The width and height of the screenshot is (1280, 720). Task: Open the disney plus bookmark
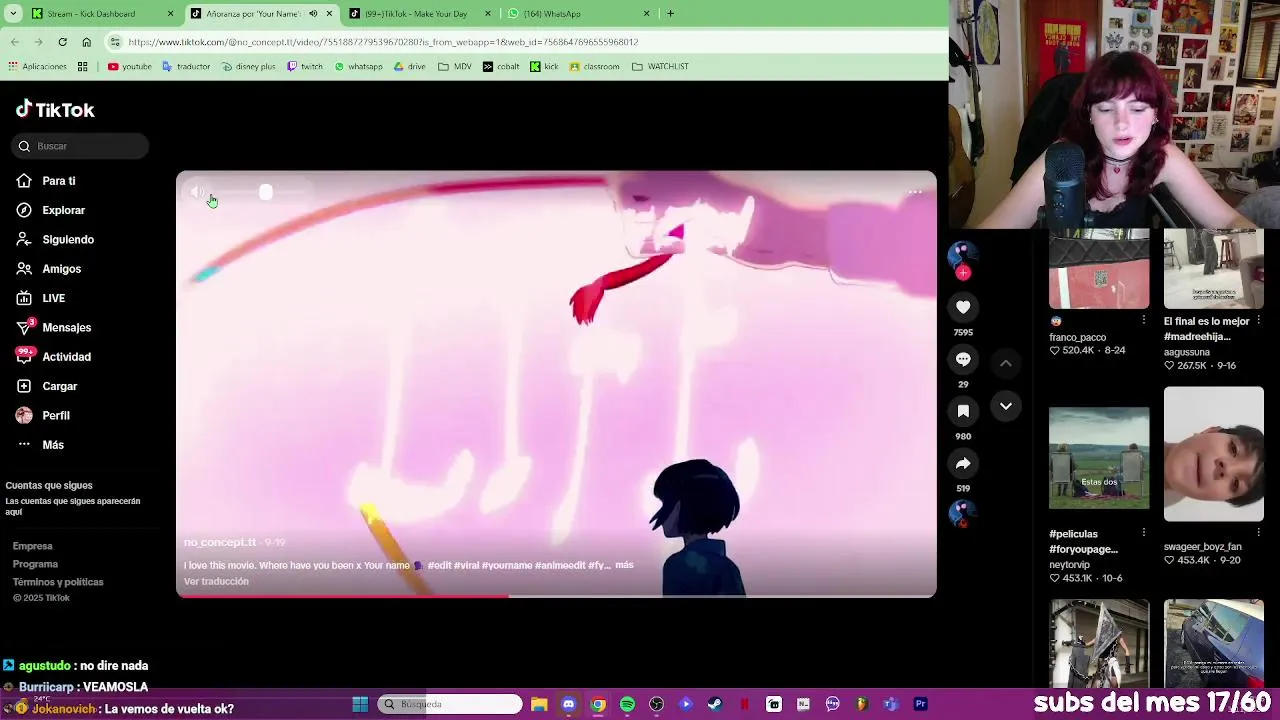248,67
